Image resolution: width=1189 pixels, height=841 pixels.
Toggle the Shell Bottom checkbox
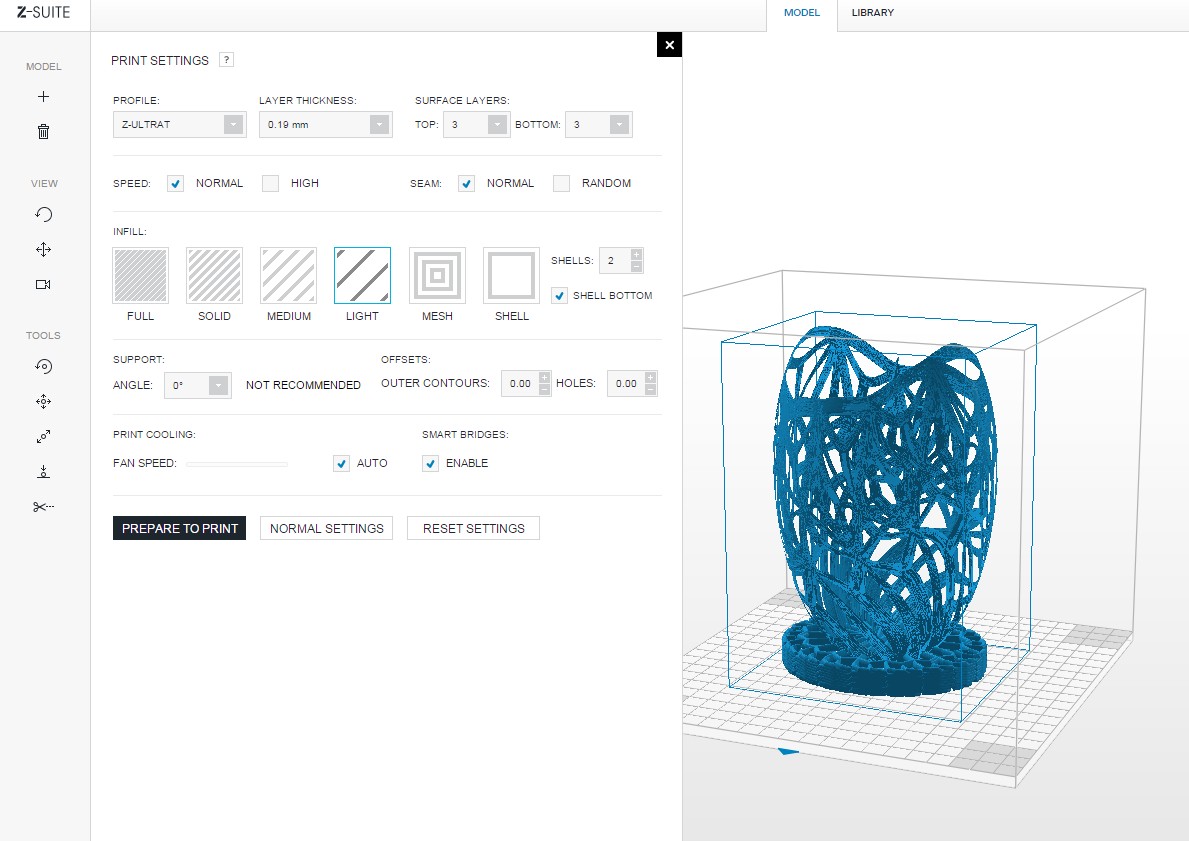559,296
